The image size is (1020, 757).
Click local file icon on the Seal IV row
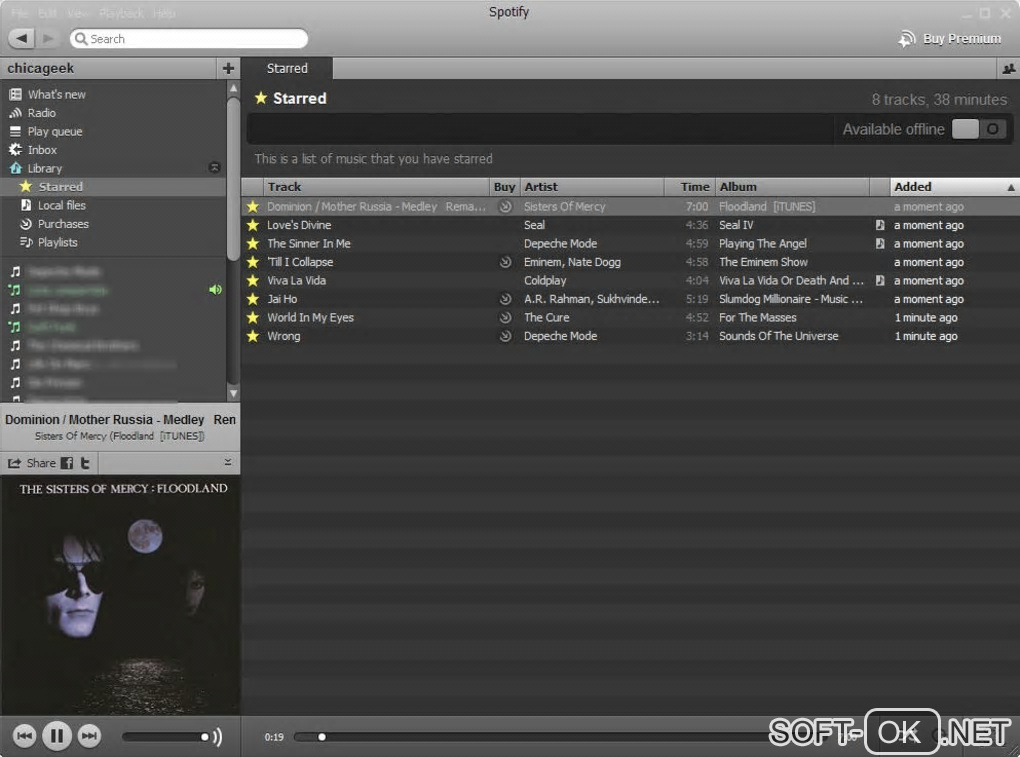point(879,225)
